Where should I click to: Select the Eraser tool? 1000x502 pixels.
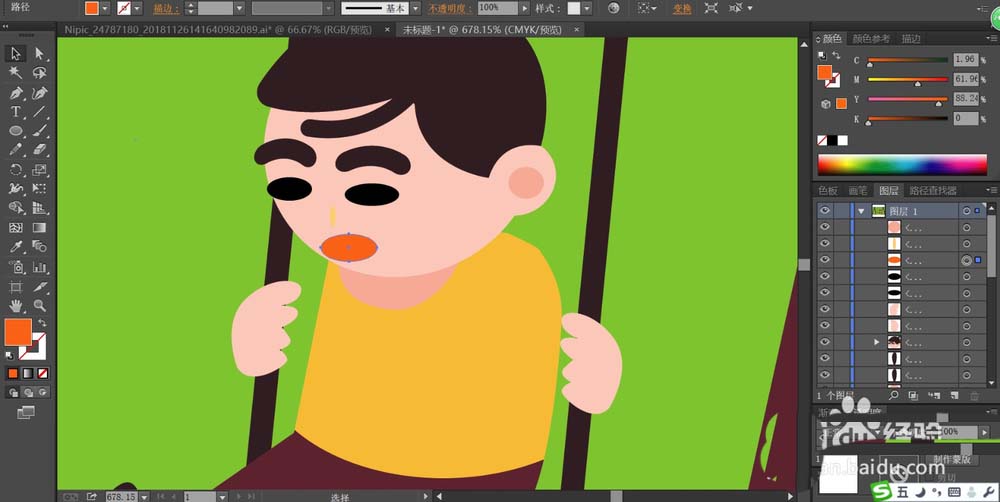coord(40,150)
